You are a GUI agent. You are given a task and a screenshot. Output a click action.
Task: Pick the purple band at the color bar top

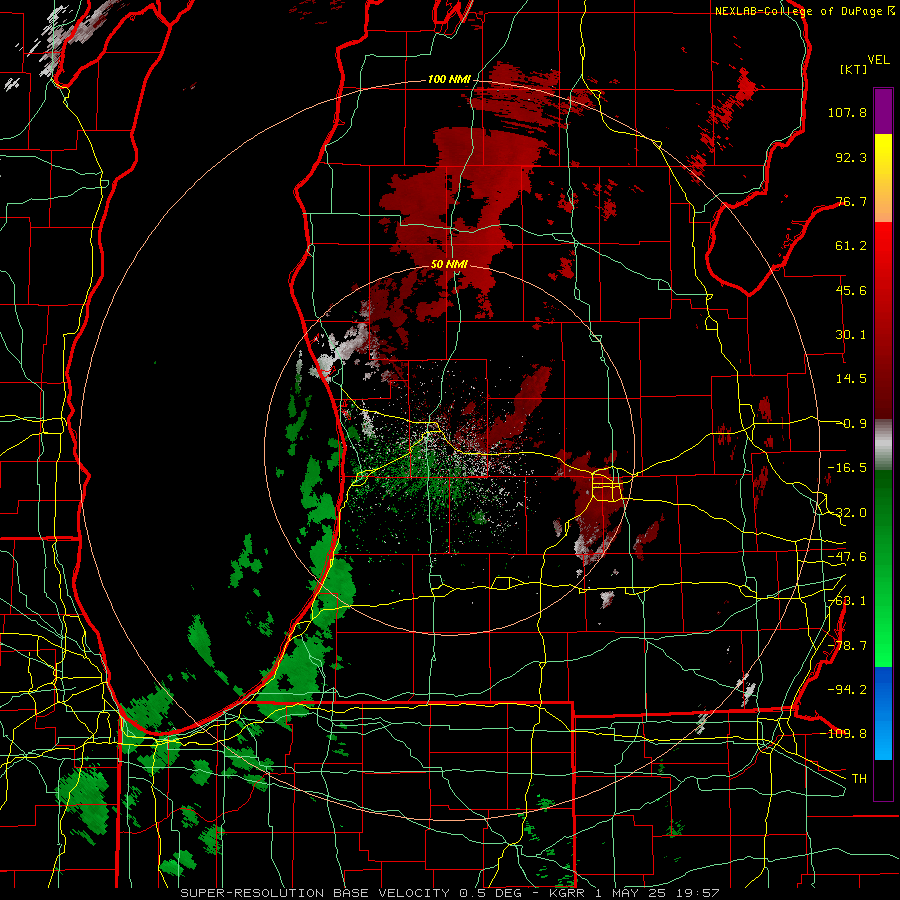pyautogui.click(x=883, y=111)
